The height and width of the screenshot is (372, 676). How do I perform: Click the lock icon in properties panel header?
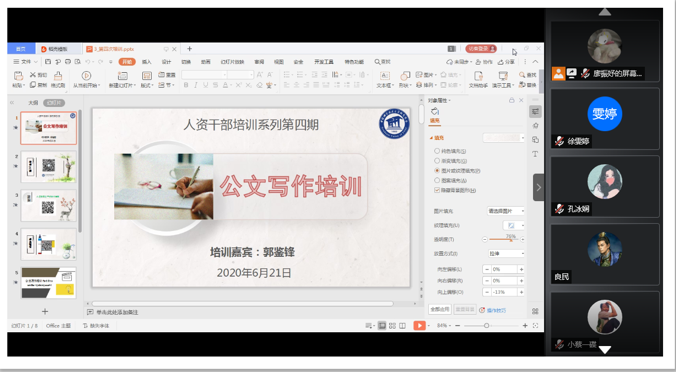click(x=512, y=100)
